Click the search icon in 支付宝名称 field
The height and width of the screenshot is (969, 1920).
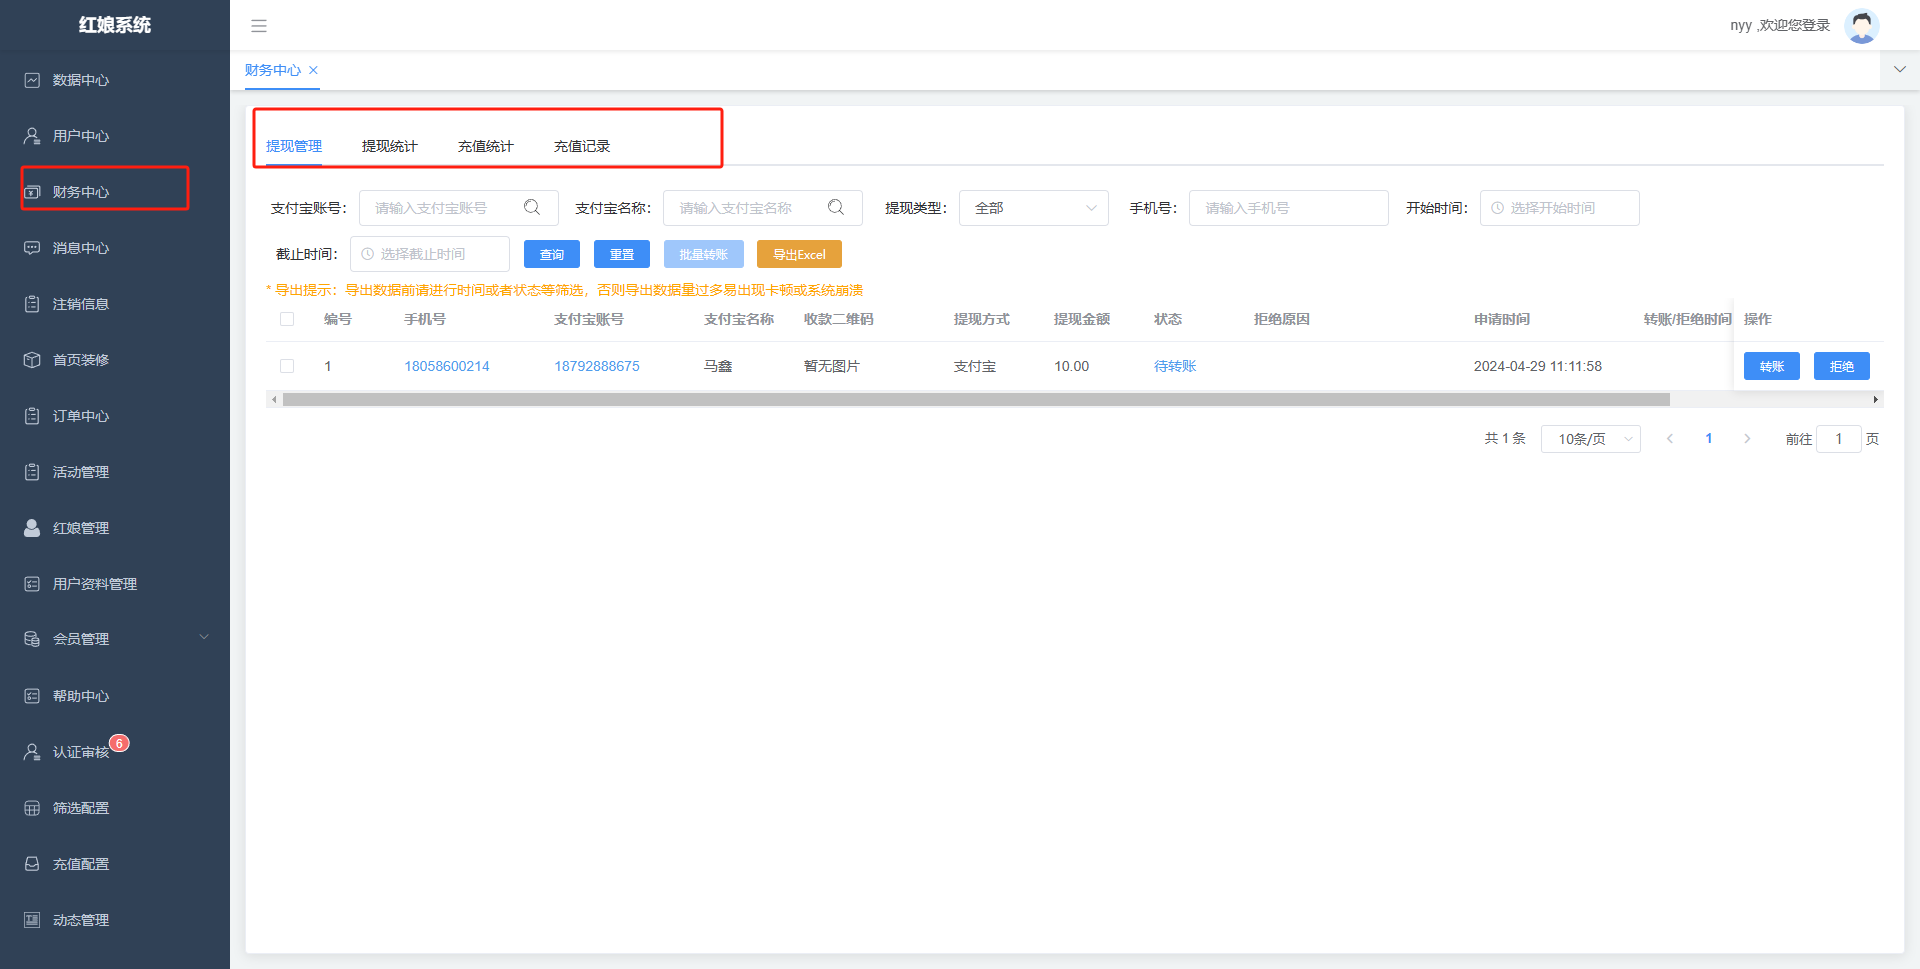click(x=836, y=207)
